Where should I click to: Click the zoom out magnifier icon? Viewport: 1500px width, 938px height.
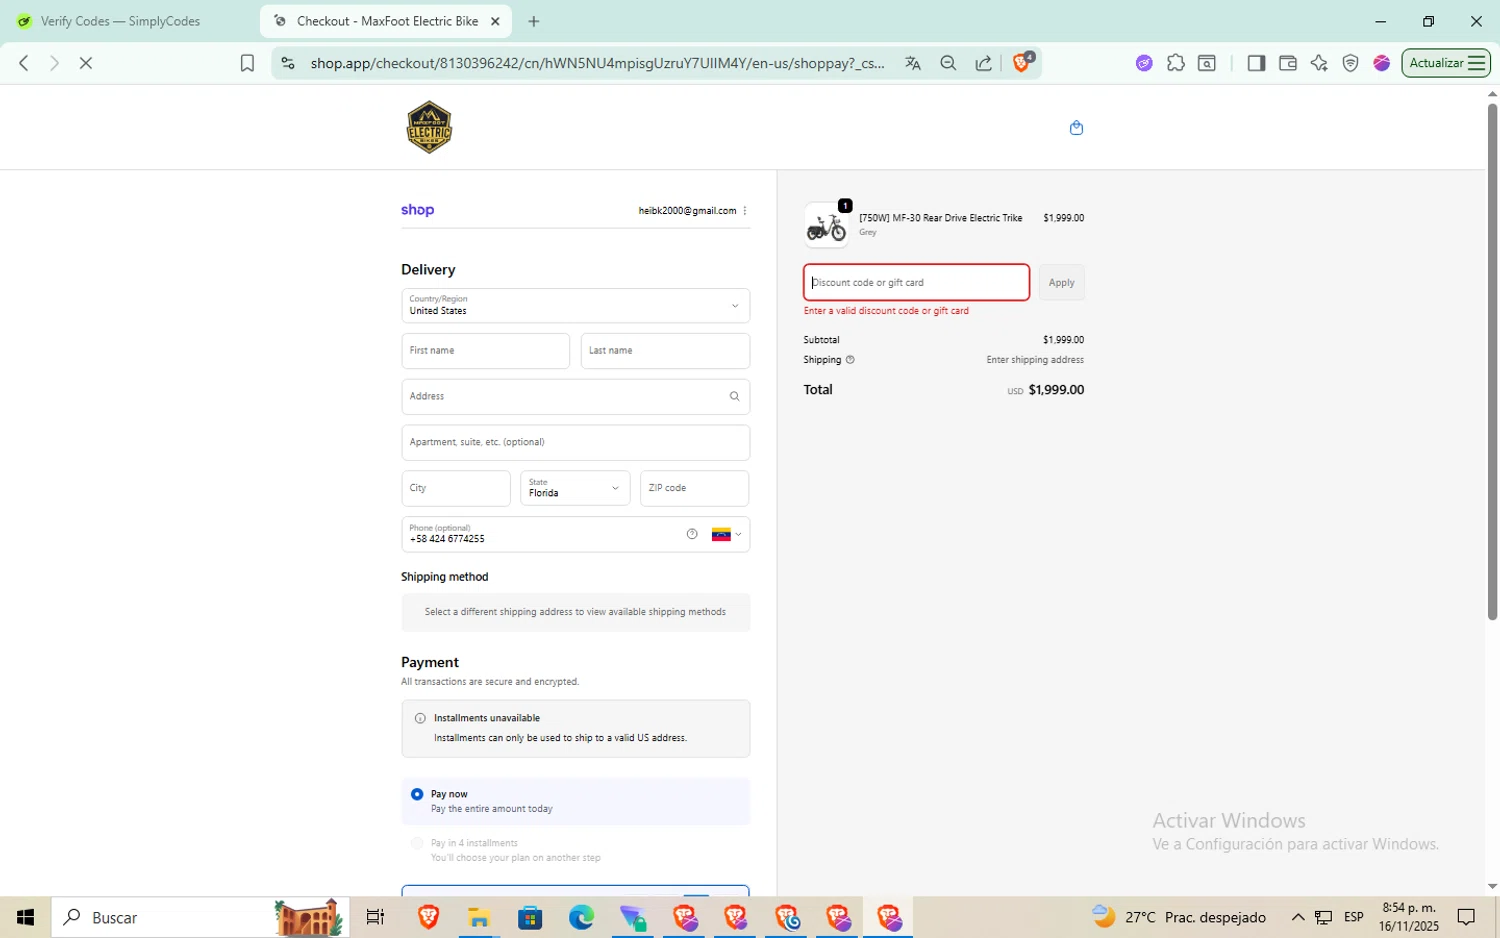tap(948, 63)
